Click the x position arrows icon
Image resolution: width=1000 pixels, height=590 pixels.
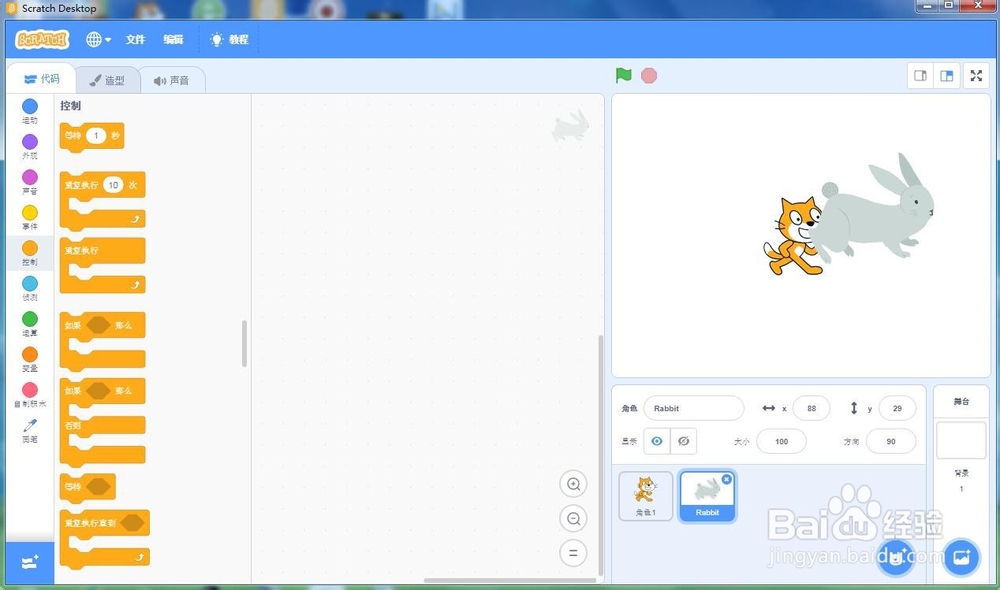[x=768, y=408]
